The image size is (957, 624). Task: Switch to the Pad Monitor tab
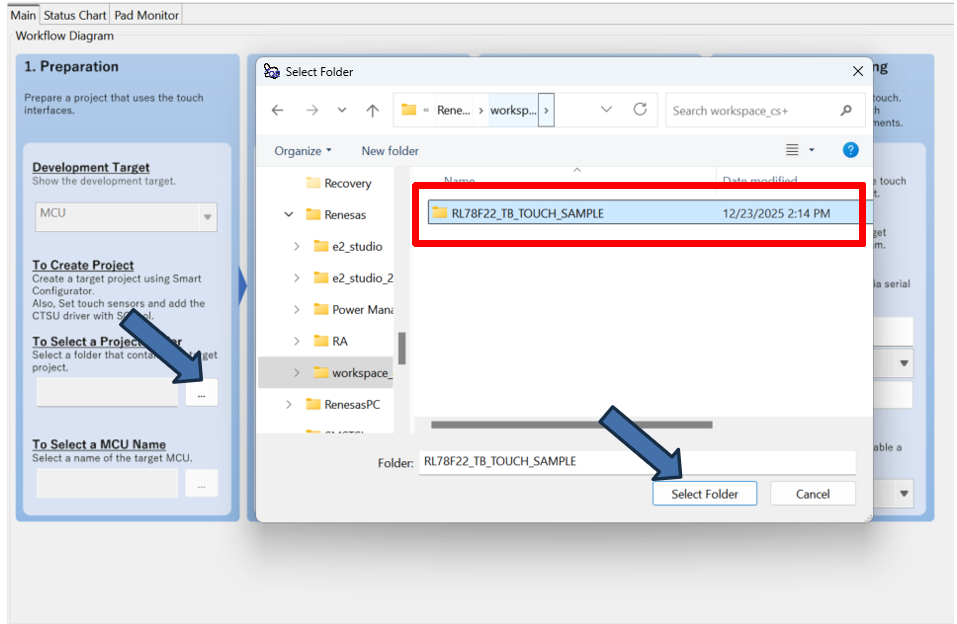pyautogui.click(x=146, y=15)
